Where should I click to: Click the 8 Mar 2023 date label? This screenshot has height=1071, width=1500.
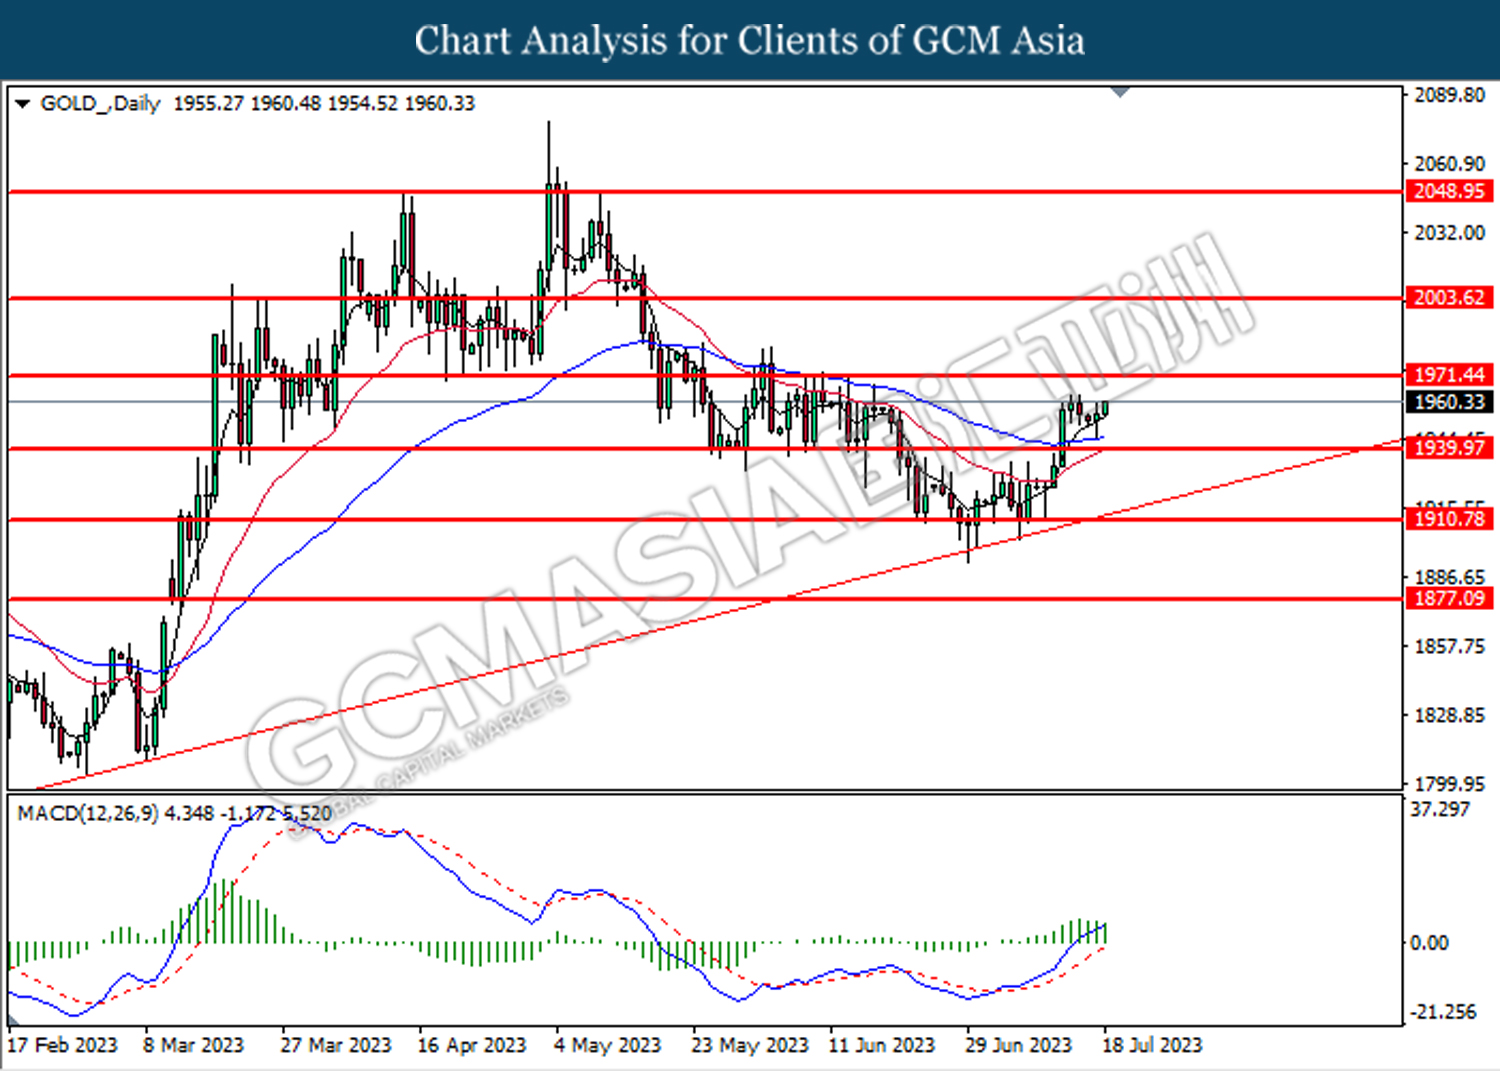coord(193,1046)
